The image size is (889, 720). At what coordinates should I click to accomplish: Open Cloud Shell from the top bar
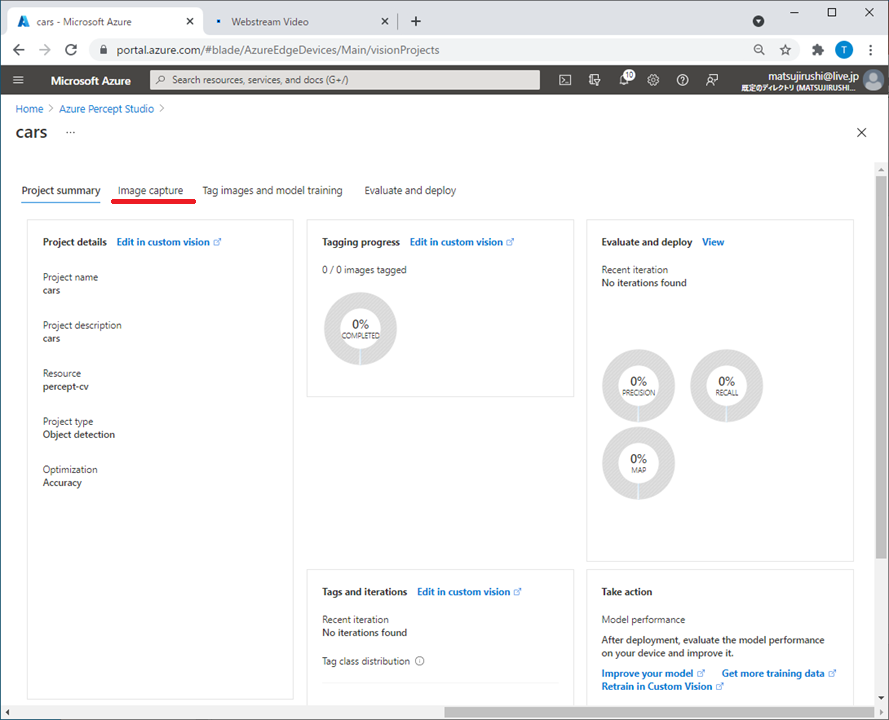[x=565, y=80]
